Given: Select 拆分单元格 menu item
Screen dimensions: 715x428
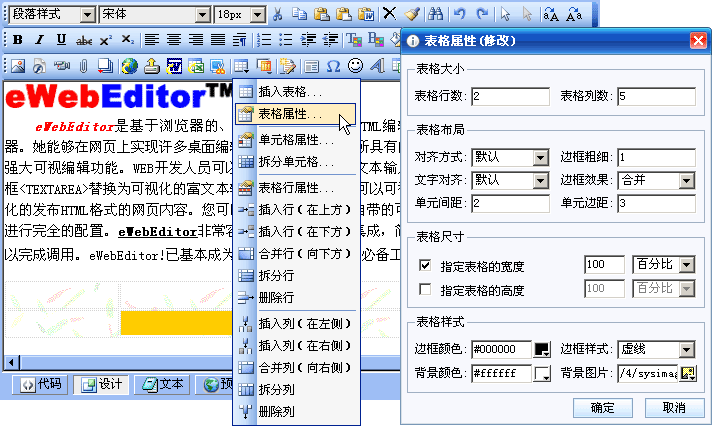Looking at the screenshot, I should [295, 162].
